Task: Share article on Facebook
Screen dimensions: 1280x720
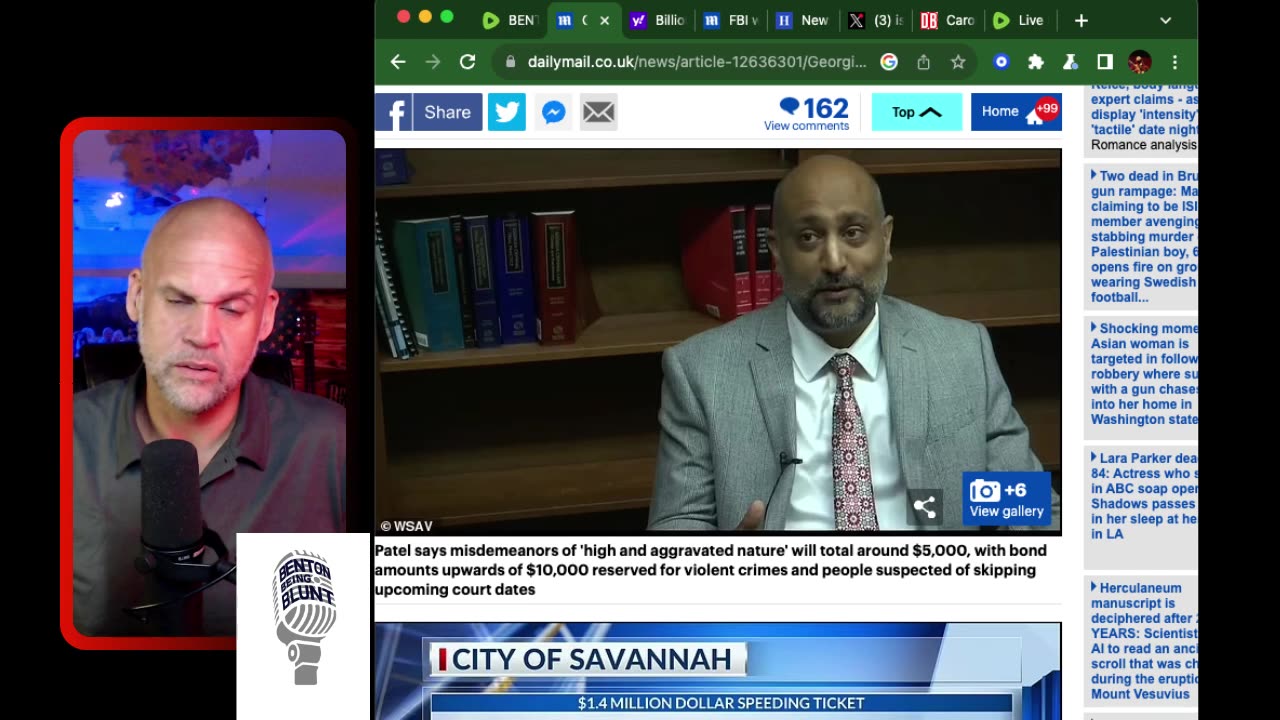Action: click(429, 112)
